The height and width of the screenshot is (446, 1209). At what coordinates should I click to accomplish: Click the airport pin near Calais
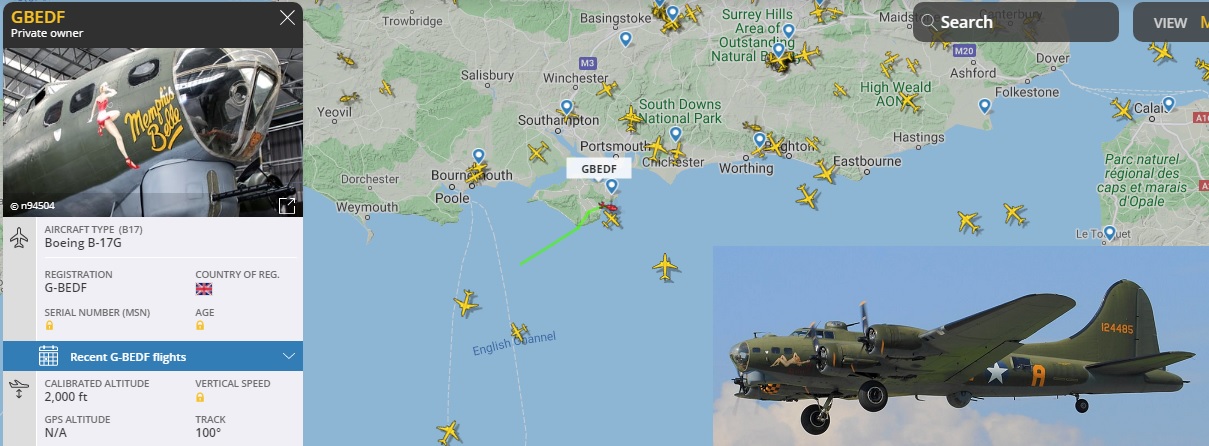(1168, 104)
